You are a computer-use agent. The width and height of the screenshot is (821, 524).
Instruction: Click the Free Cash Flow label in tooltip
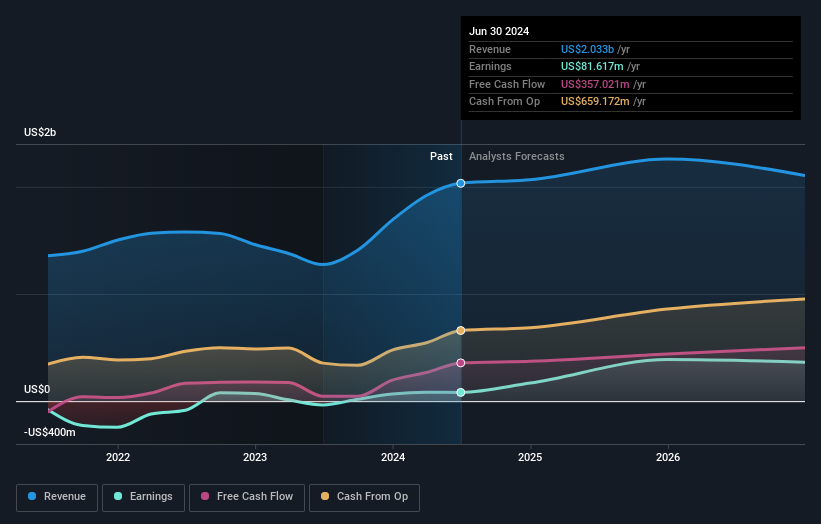(x=507, y=84)
